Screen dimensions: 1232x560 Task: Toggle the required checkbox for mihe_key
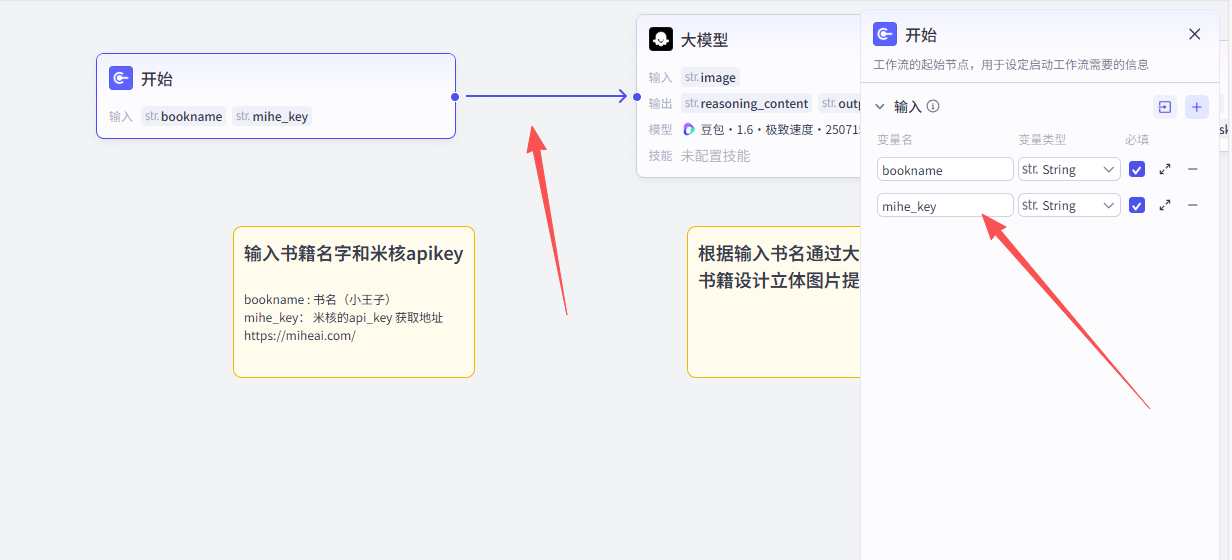coord(1136,205)
